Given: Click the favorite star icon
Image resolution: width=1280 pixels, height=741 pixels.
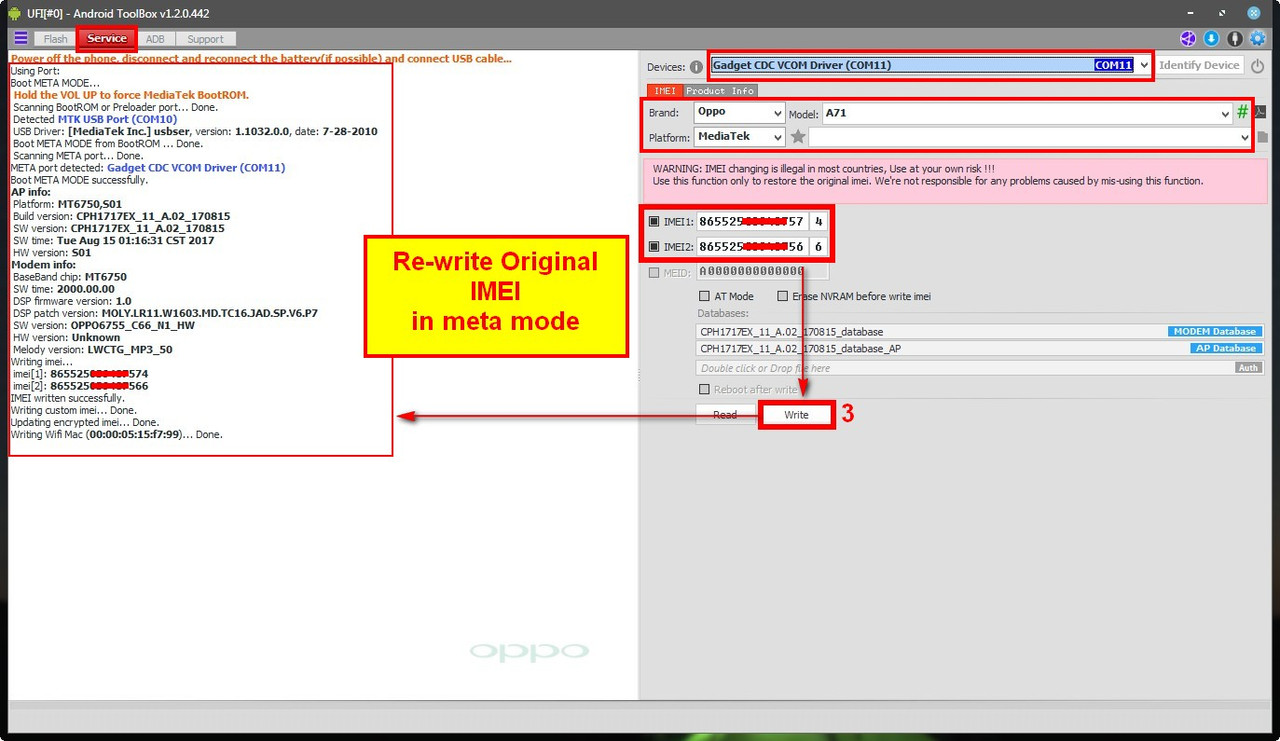Looking at the screenshot, I should click(798, 137).
